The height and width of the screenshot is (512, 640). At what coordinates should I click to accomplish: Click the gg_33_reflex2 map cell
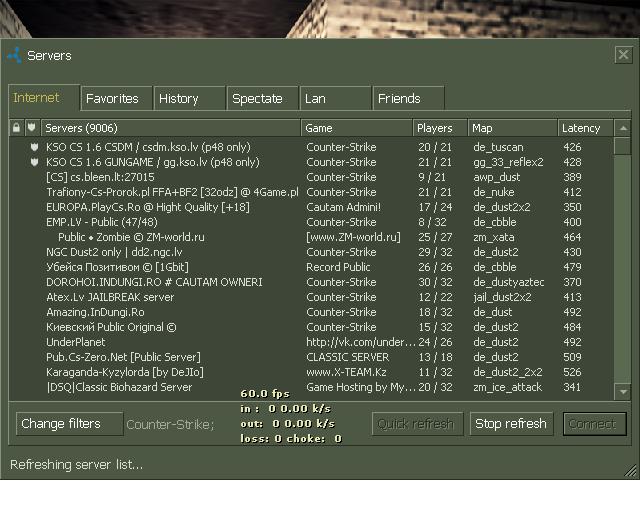(x=508, y=163)
